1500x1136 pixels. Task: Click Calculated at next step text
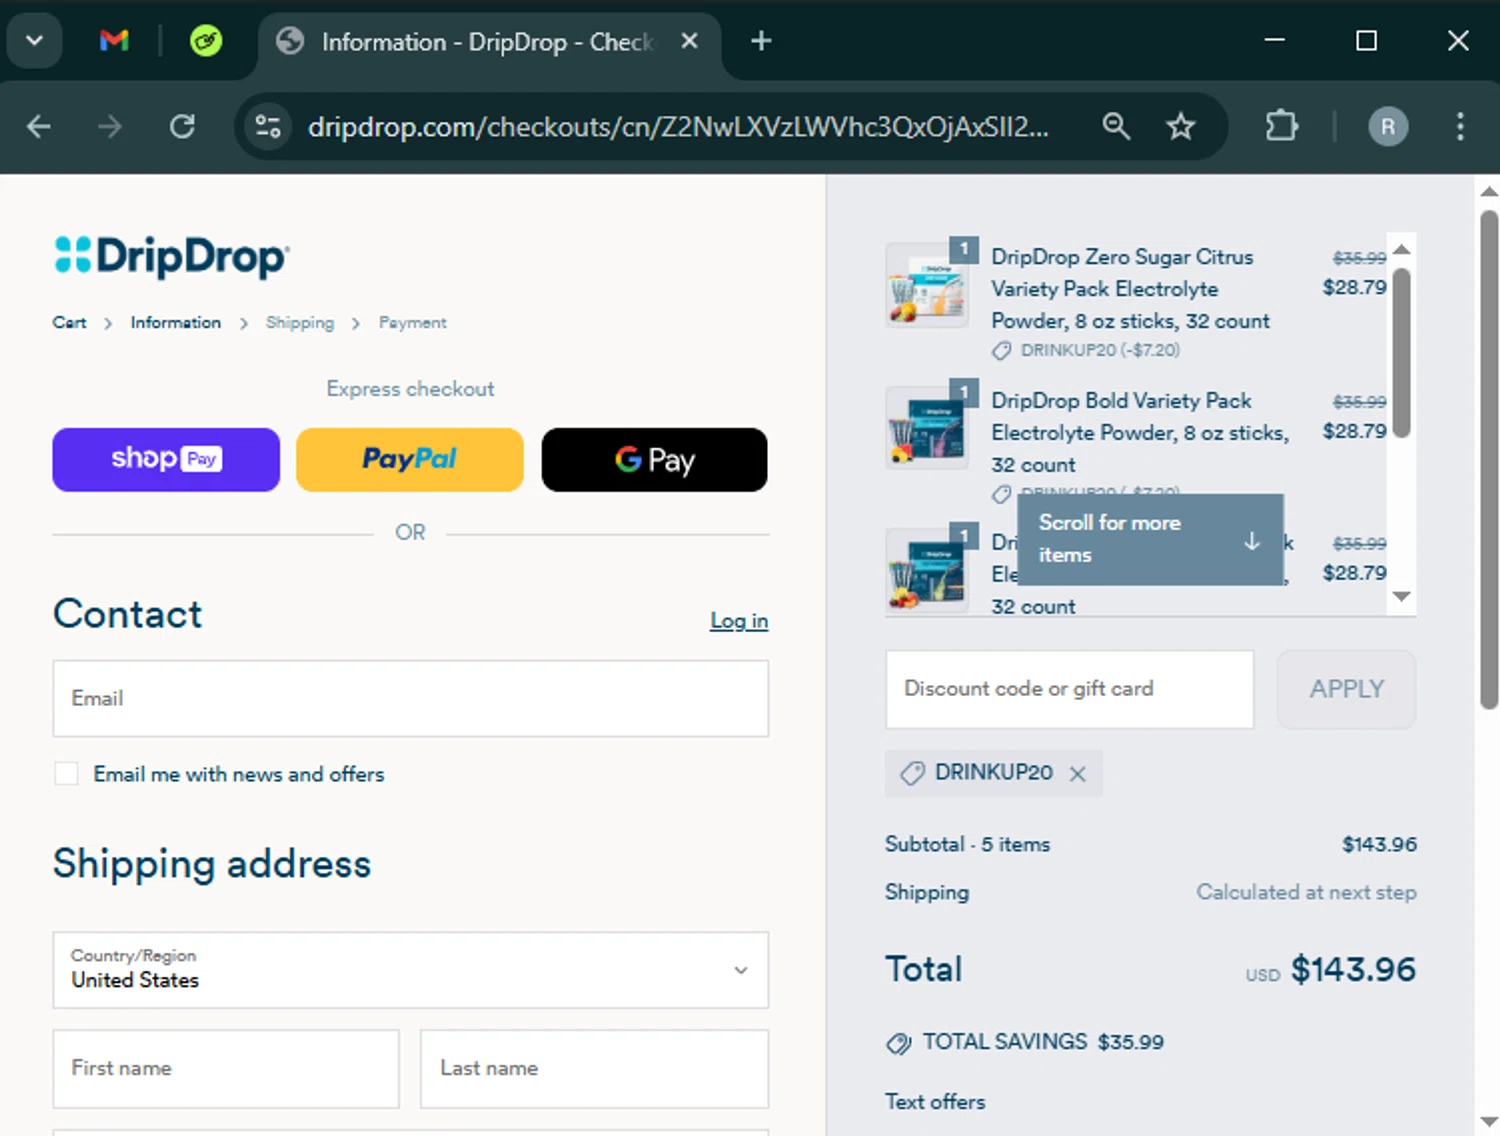[1307, 892]
